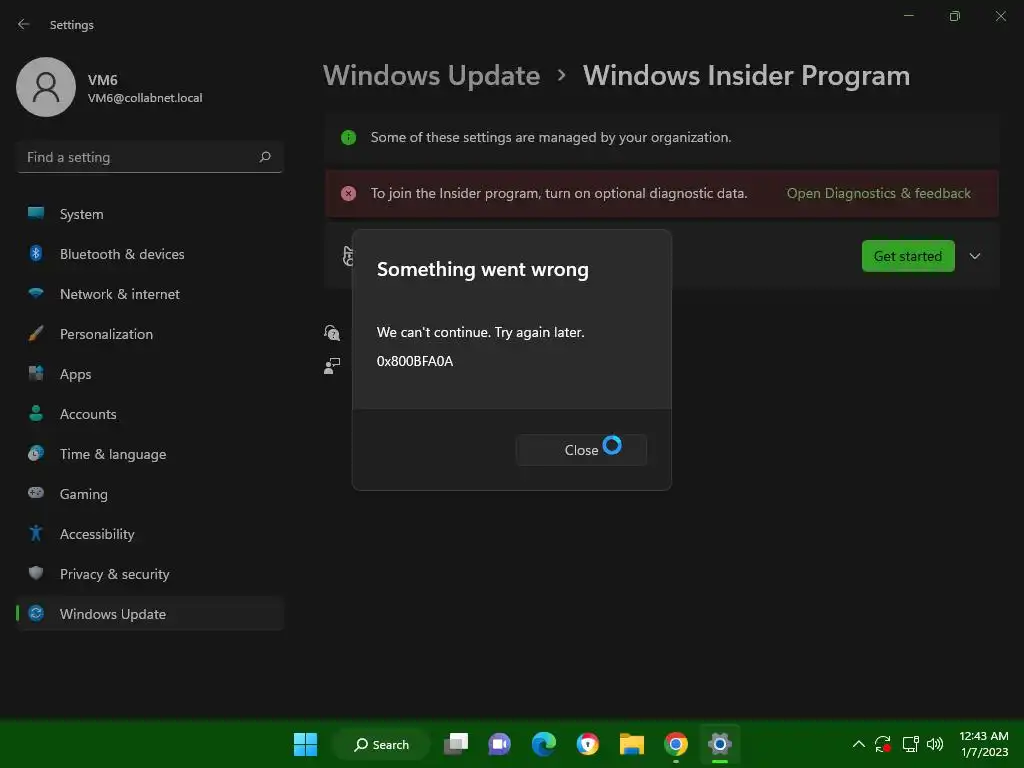Open File Explorer from taskbar
The image size is (1024, 768).
click(x=632, y=744)
